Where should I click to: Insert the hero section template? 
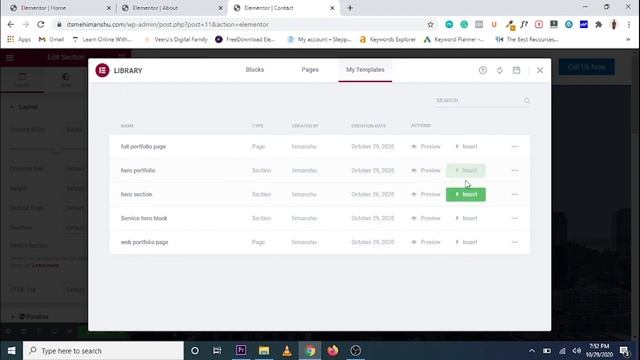pos(466,194)
